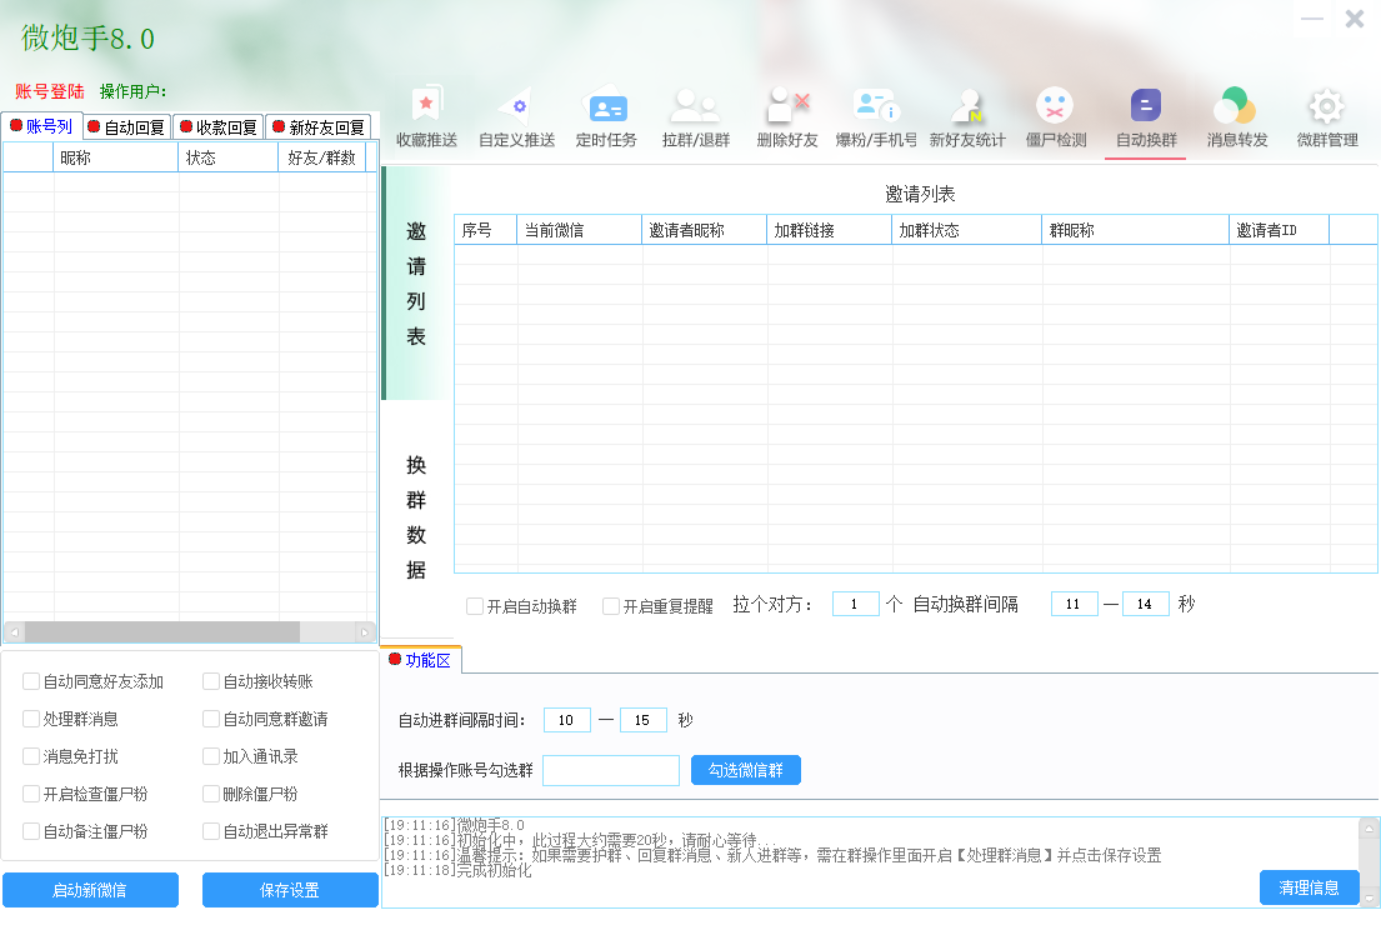Select the 功能区 tab

[x=420, y=660]
